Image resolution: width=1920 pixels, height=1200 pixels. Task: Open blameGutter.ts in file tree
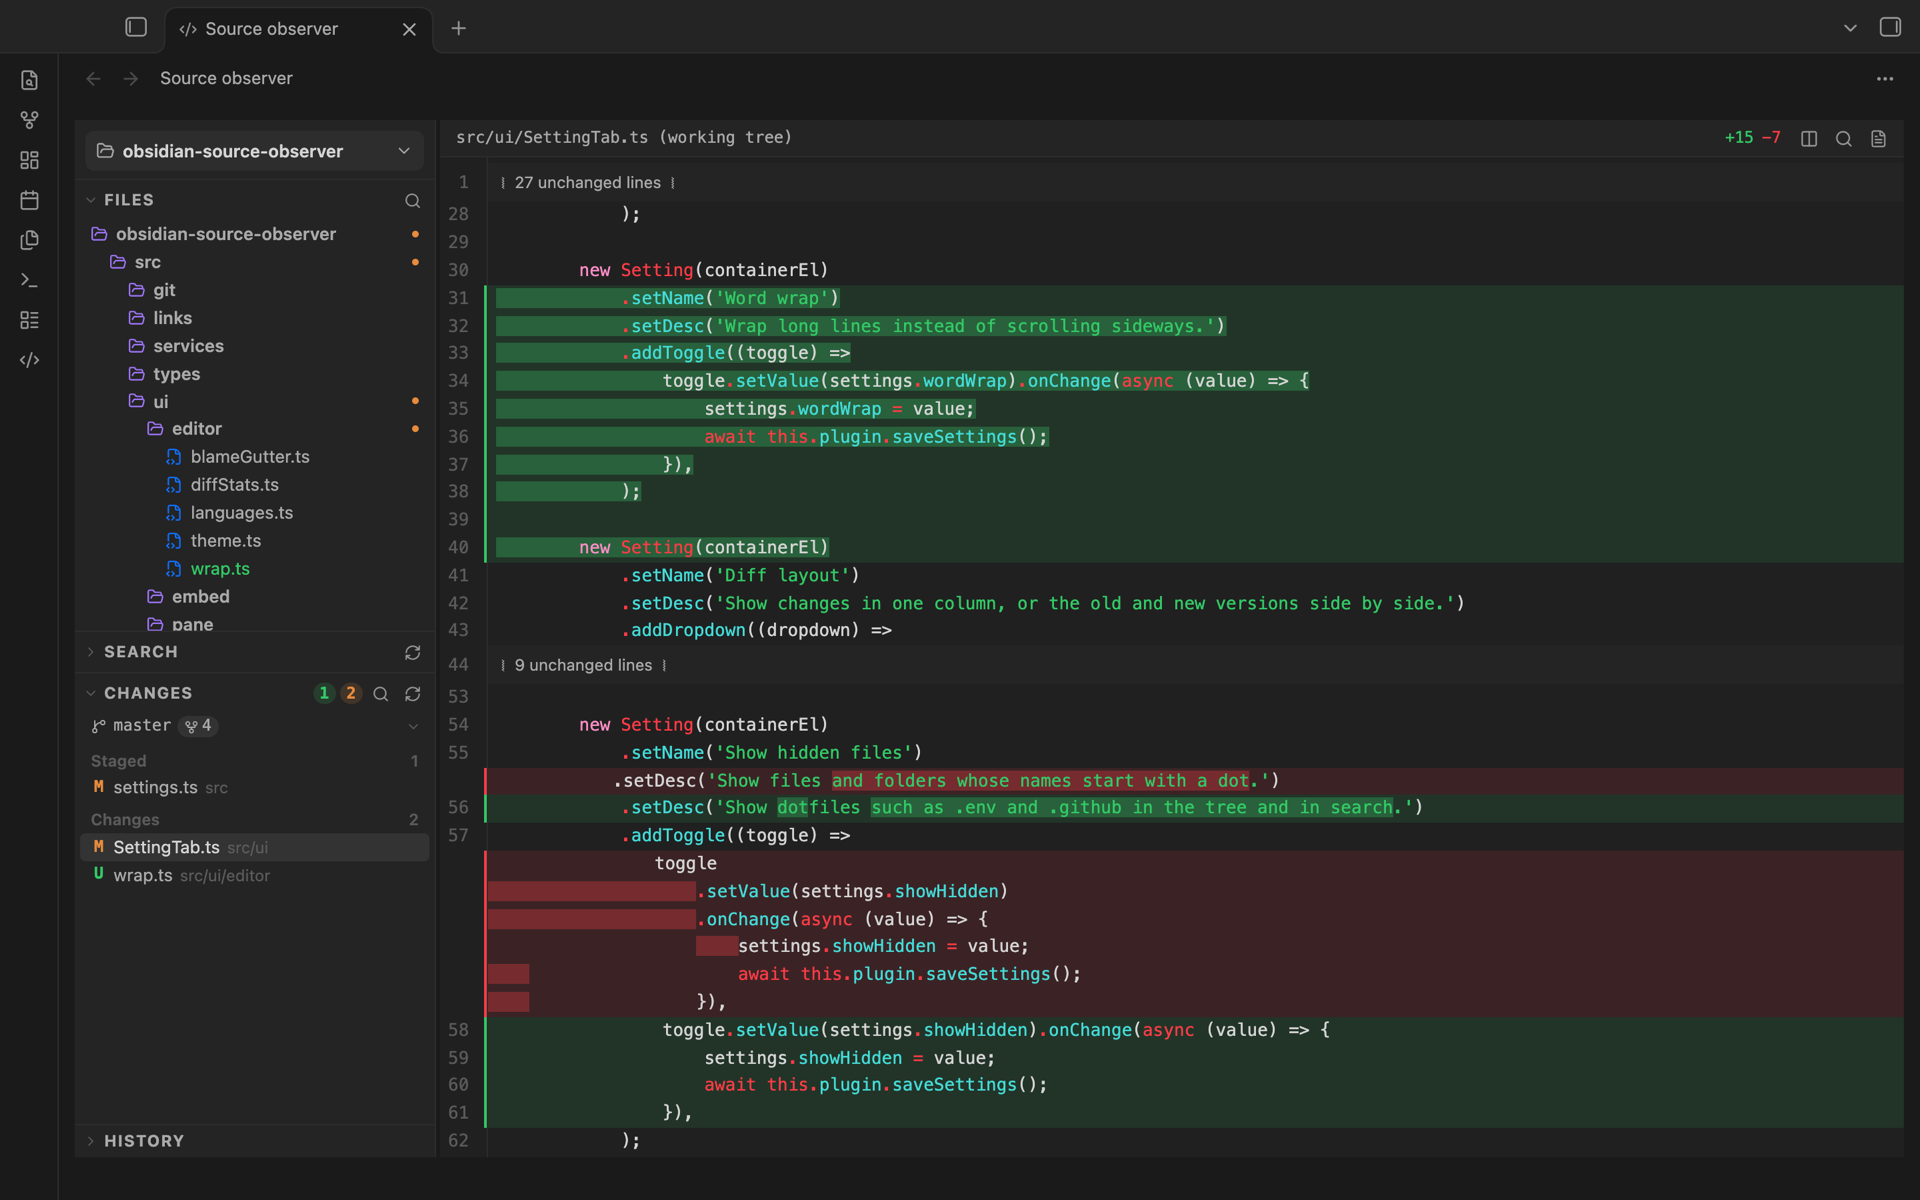[x=250, y=457]
